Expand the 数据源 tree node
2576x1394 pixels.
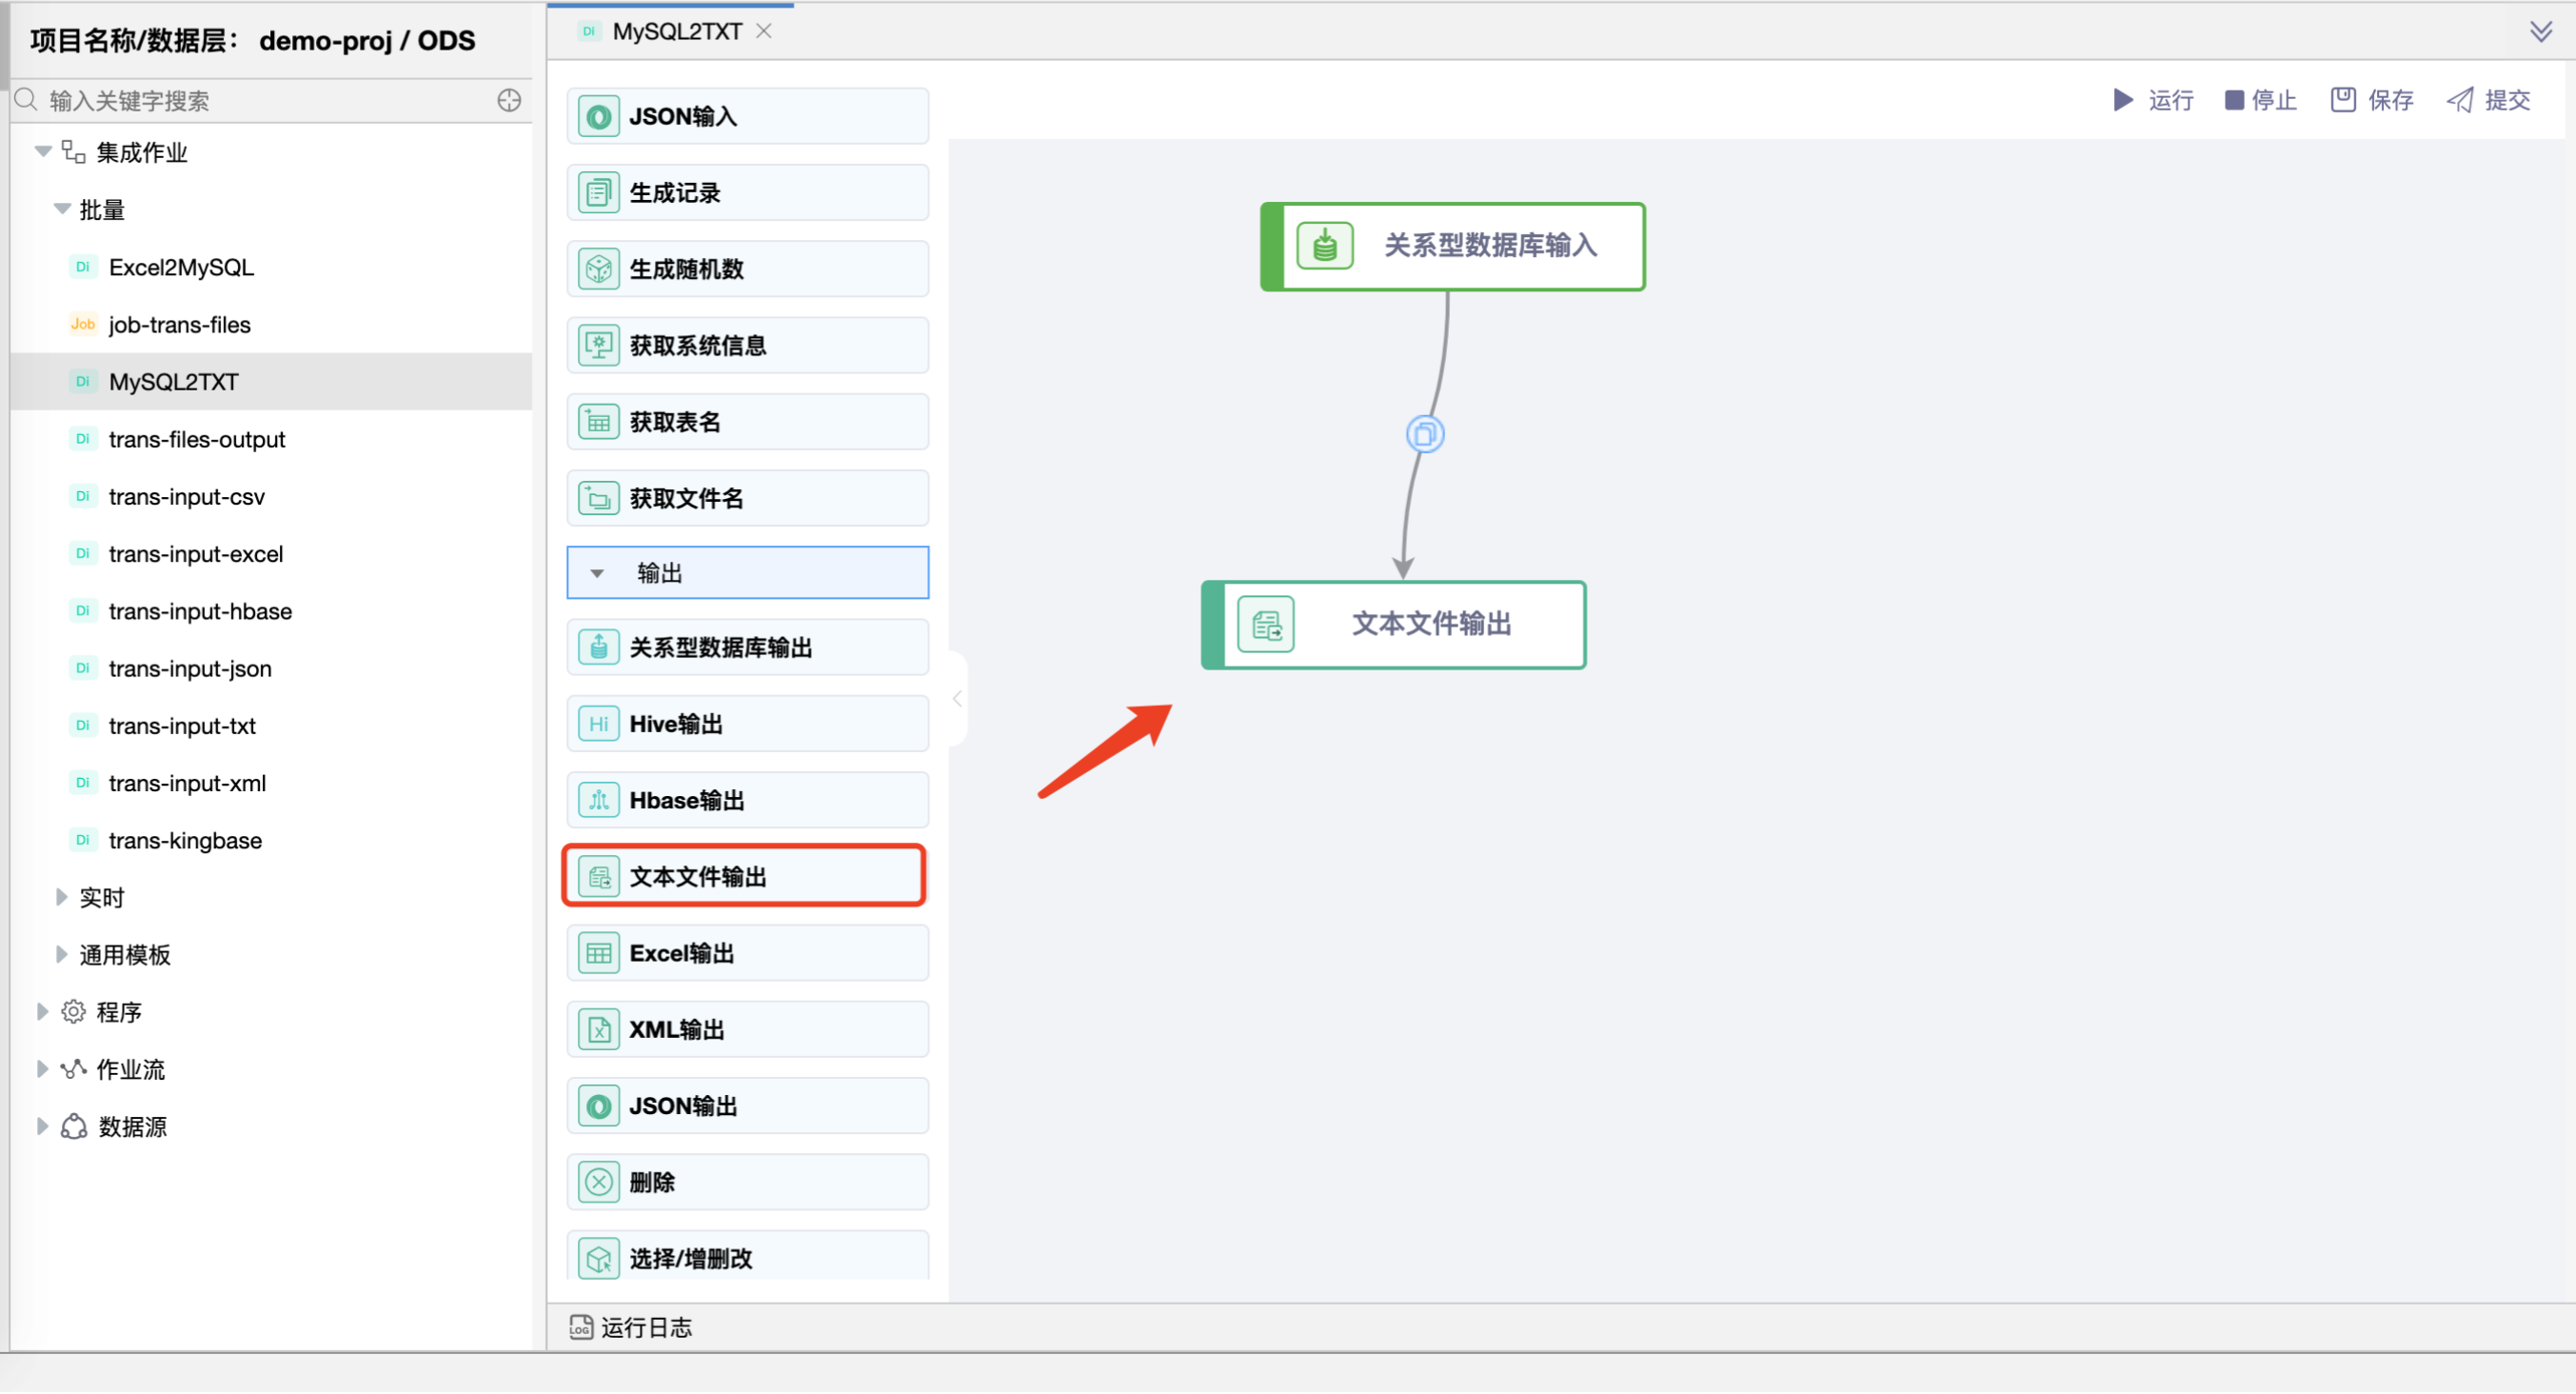coord(42,1125)
